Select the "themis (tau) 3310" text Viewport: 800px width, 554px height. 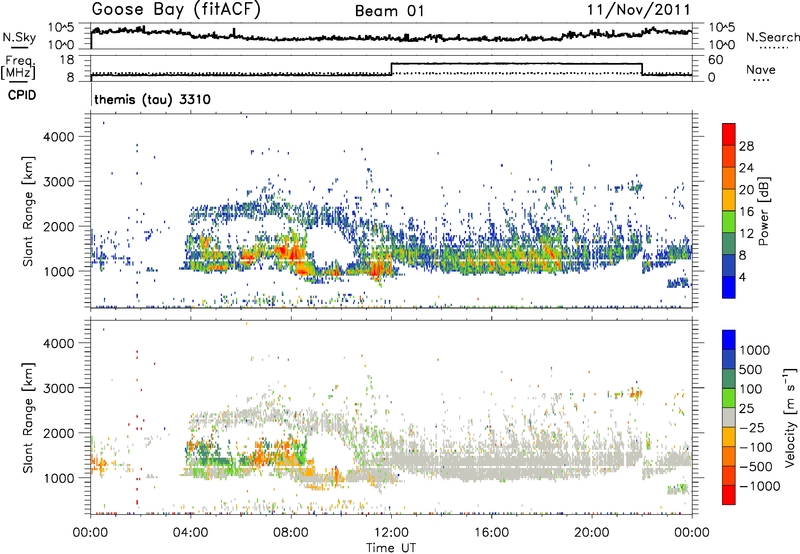(153, 99)
